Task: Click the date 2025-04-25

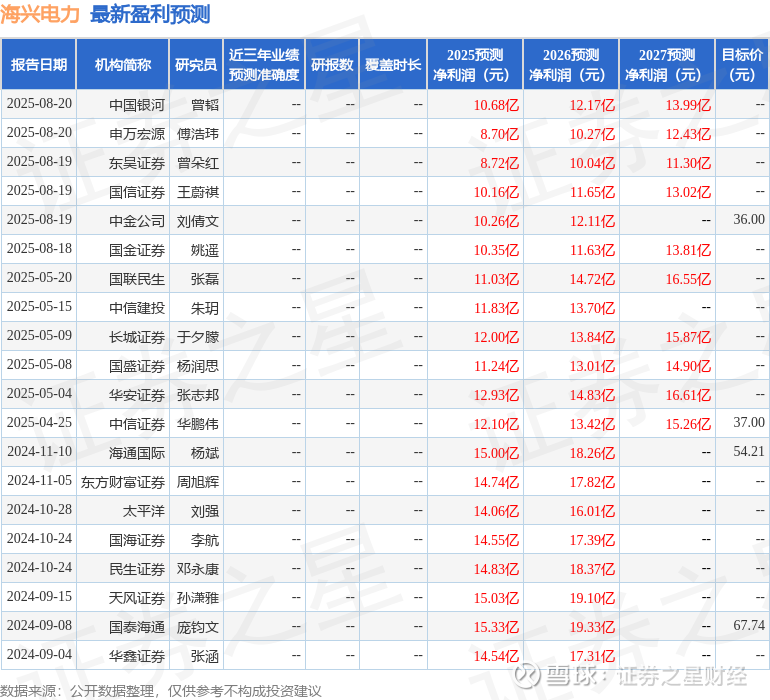Action: (39, 422)
